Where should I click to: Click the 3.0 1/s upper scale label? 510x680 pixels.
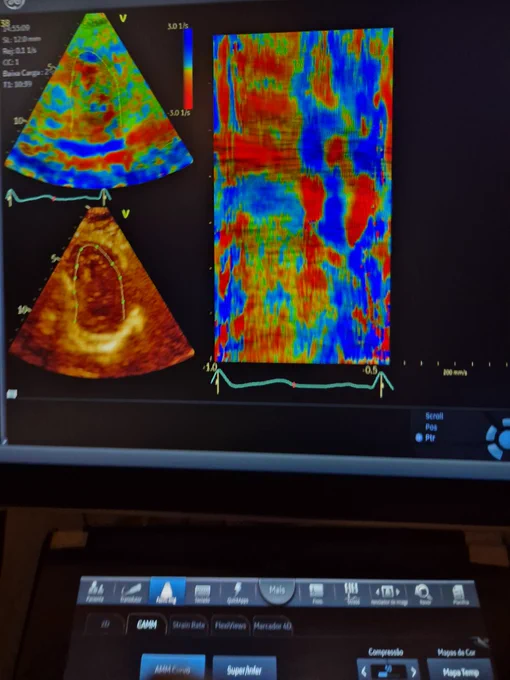click(178, 26)
